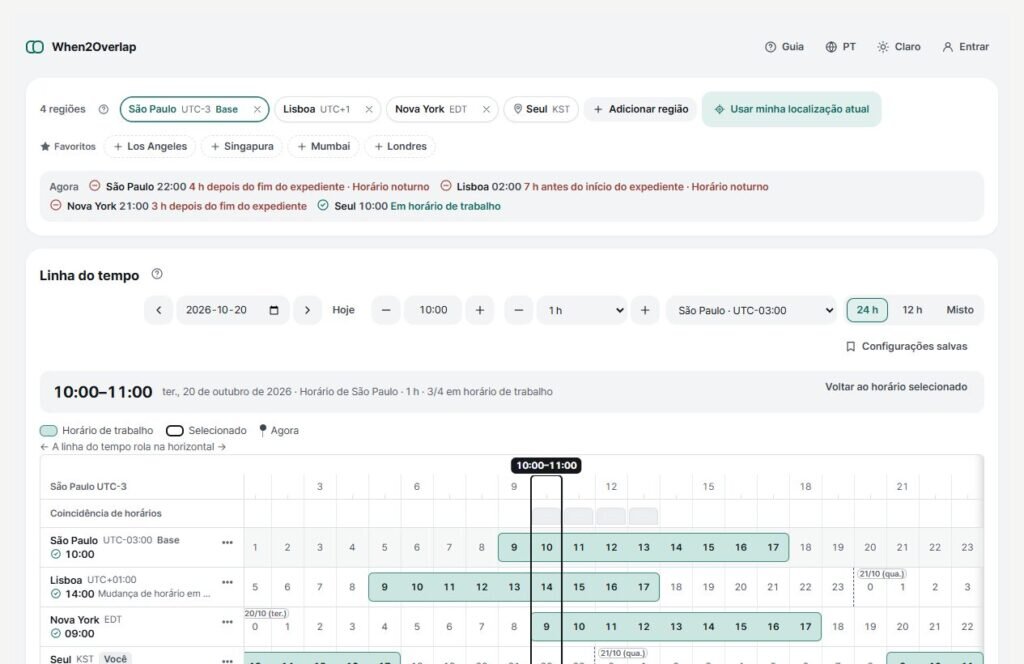Add Singapura from favorites
The width and height of the screenshot is (1024, 664).
(242, 146)
